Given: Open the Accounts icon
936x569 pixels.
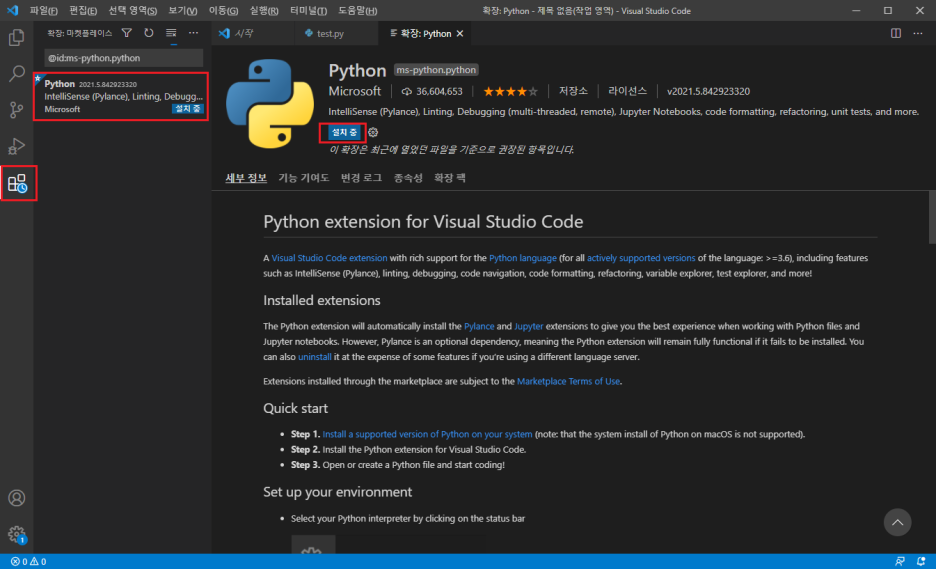Looking at the screenshot, I should pos(17,498).
